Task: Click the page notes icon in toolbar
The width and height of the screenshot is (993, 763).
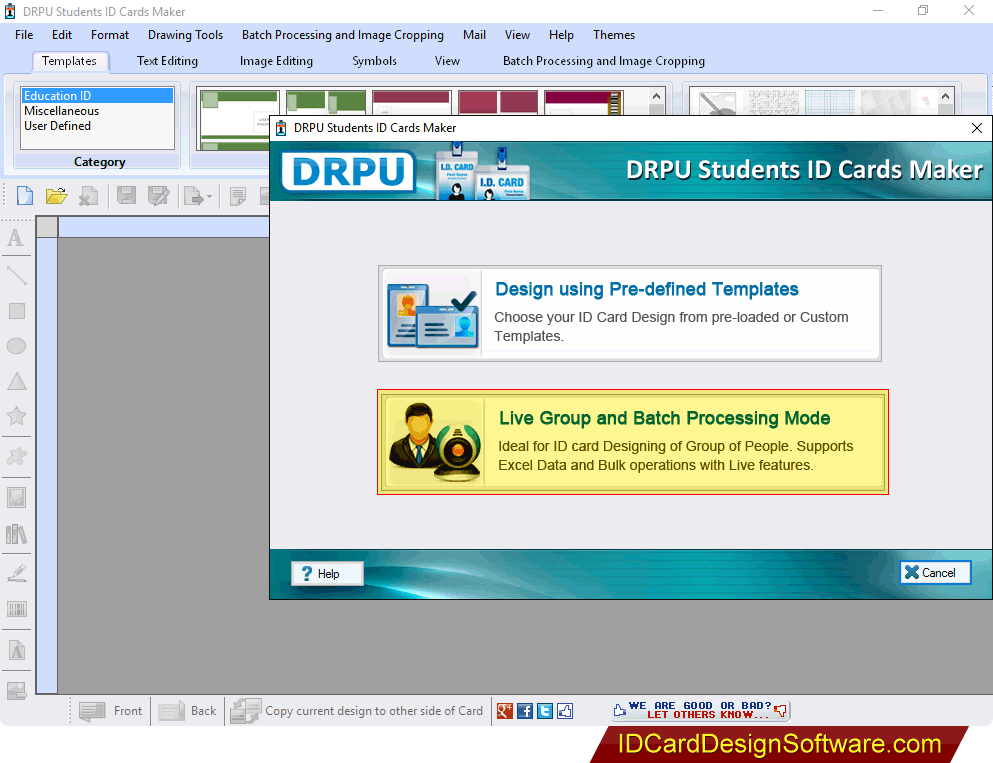Action: pos(237,196)
